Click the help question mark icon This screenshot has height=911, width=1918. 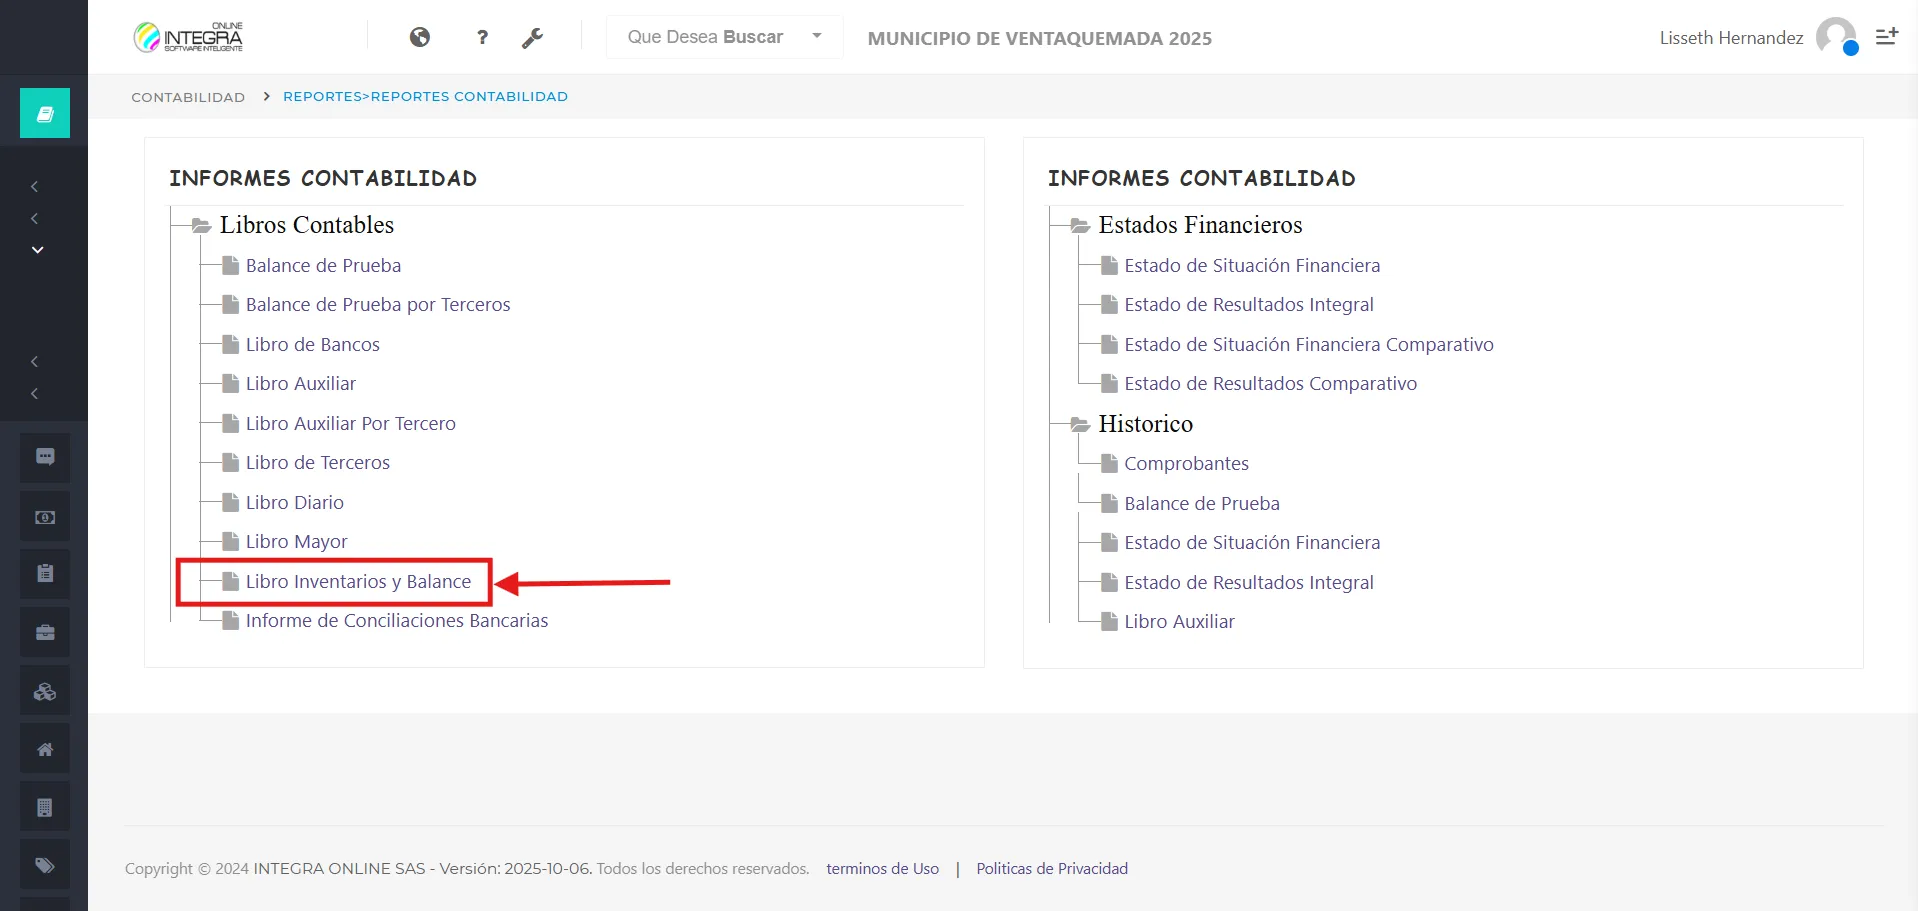[482, 37]
